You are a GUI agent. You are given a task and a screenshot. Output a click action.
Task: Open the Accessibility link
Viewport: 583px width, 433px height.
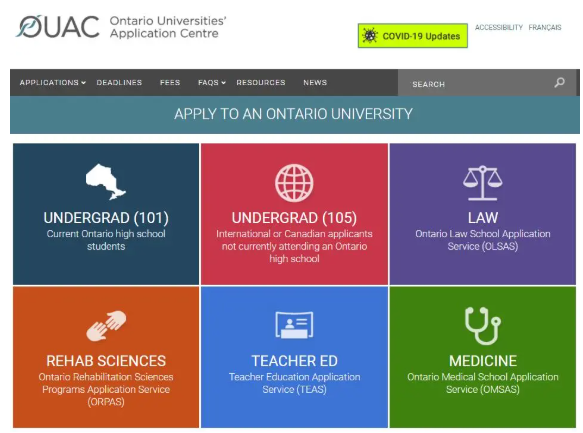tap(499, 28)
